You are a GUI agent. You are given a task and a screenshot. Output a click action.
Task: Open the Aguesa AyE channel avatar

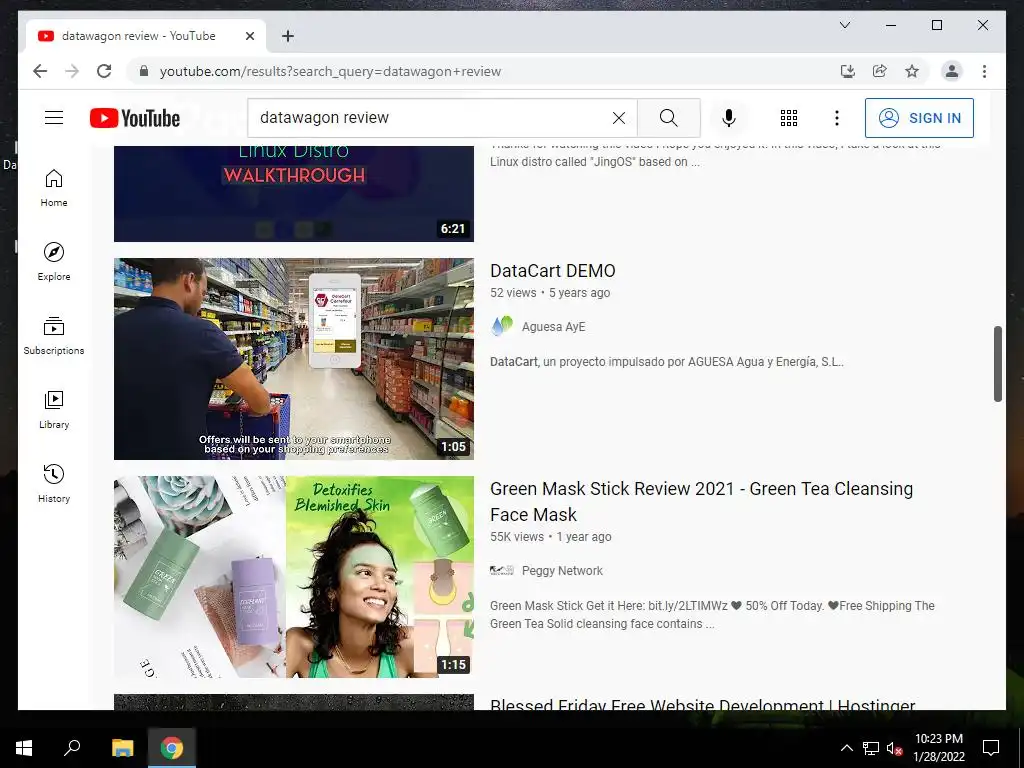coord(502,327)
